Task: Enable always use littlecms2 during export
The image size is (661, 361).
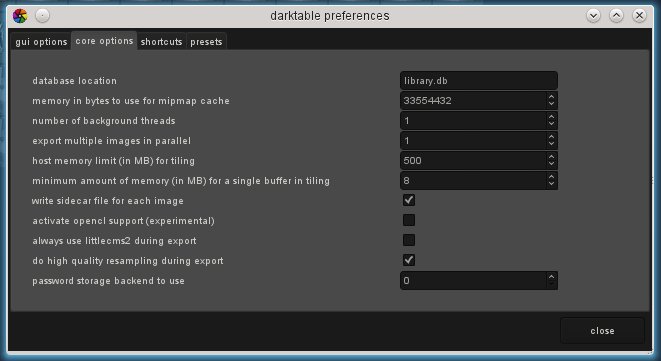Action: [x=409, y=240]
